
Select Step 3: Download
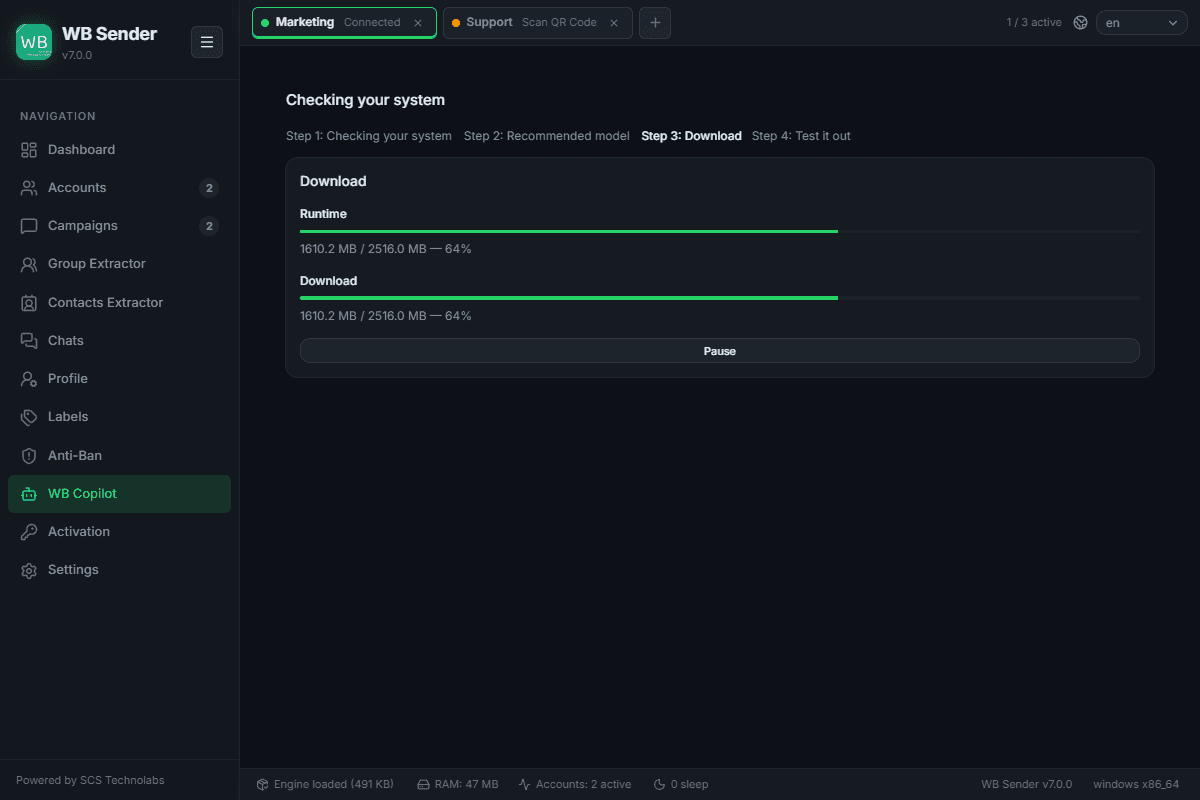tap(692, 136)
